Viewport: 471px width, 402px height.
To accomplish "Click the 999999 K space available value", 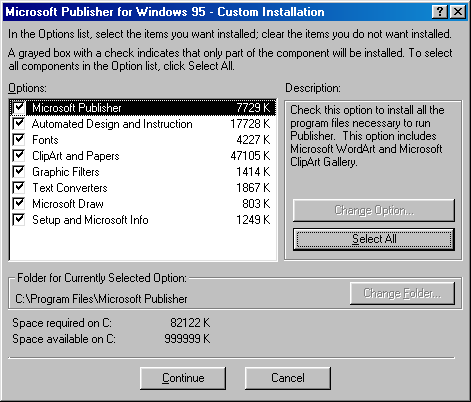I will click(187, 339).
